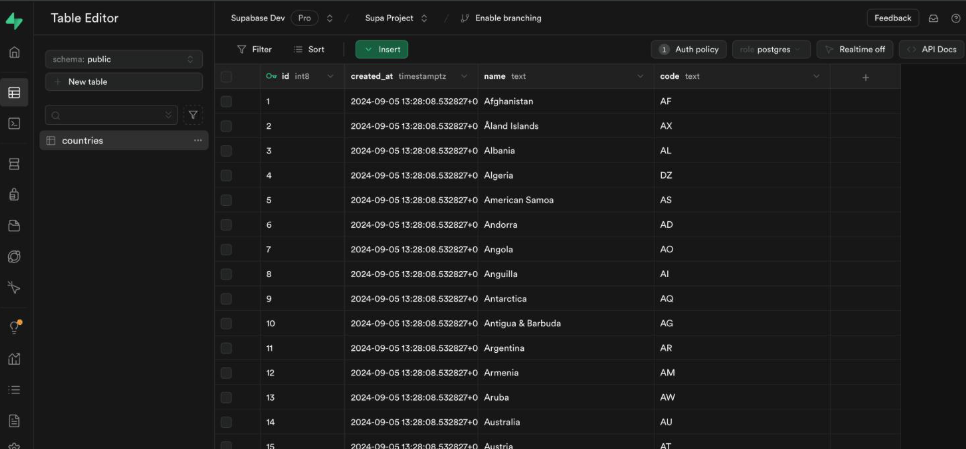Open the schema public dropdown
The height and width of the screenshot is (449, 966).
[x=124, y=59]
